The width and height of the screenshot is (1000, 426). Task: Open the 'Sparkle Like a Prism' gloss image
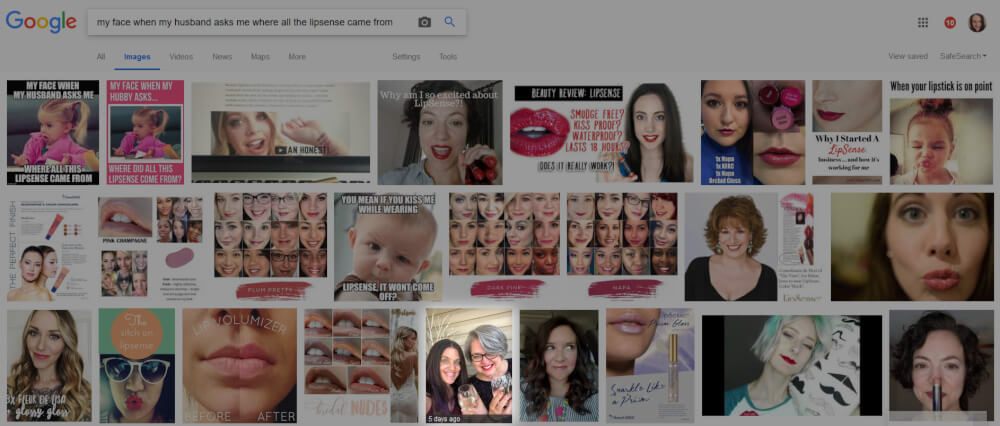[650, 366]
